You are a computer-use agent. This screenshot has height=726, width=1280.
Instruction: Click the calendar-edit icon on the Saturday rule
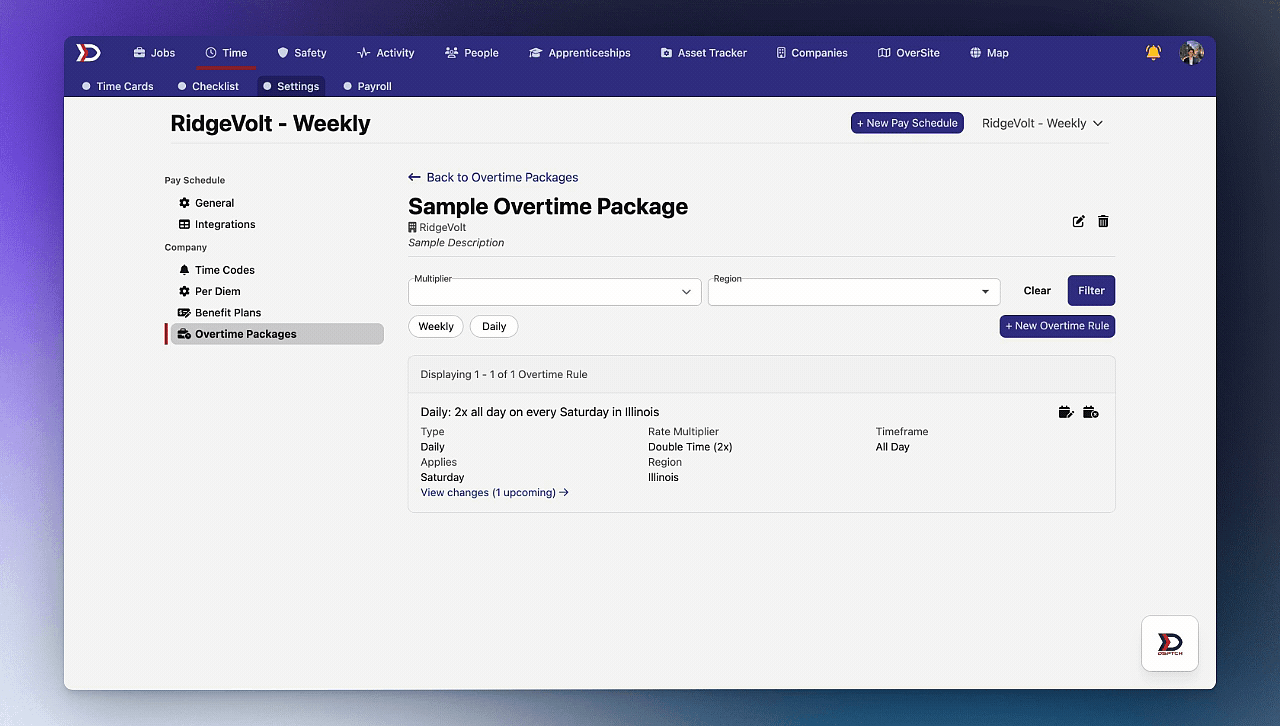point(1066,412)
